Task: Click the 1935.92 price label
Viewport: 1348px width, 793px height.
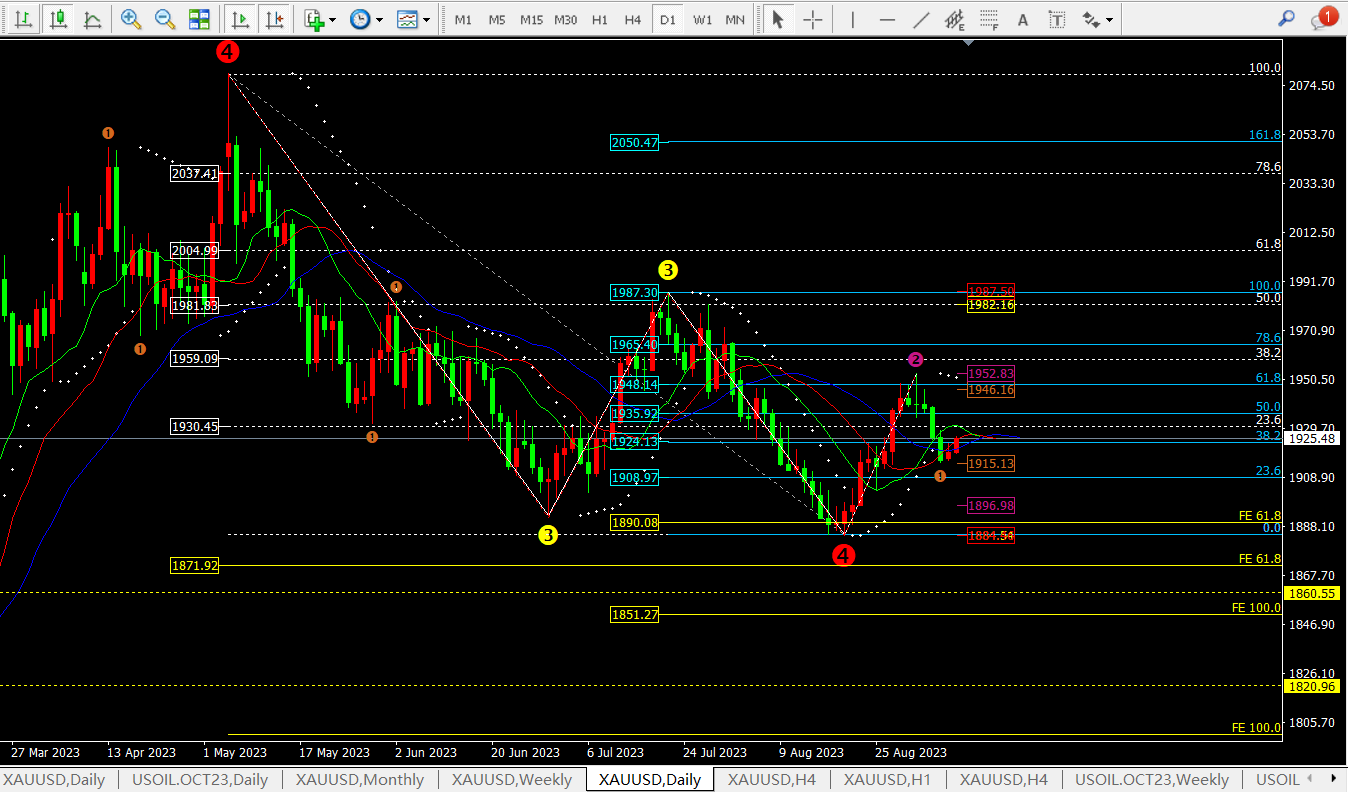Action: [635, 414]
